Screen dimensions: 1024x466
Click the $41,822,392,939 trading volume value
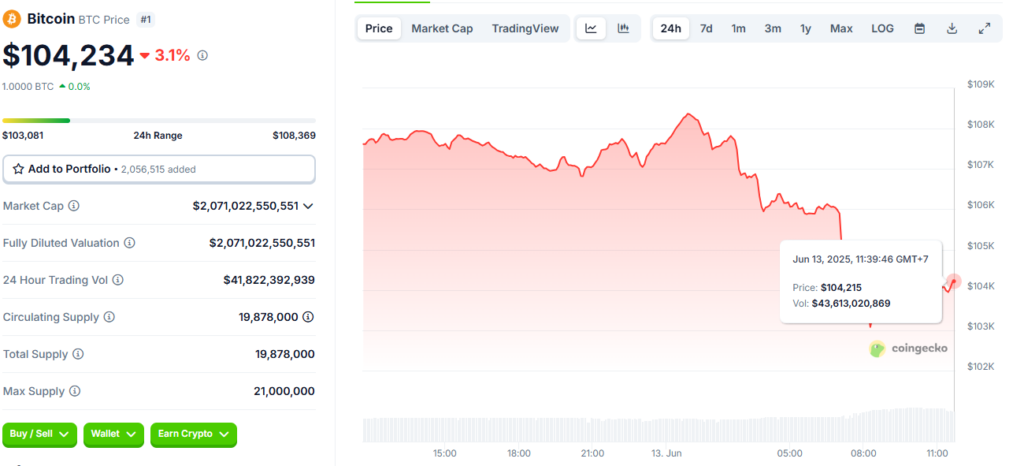(269, 281)
